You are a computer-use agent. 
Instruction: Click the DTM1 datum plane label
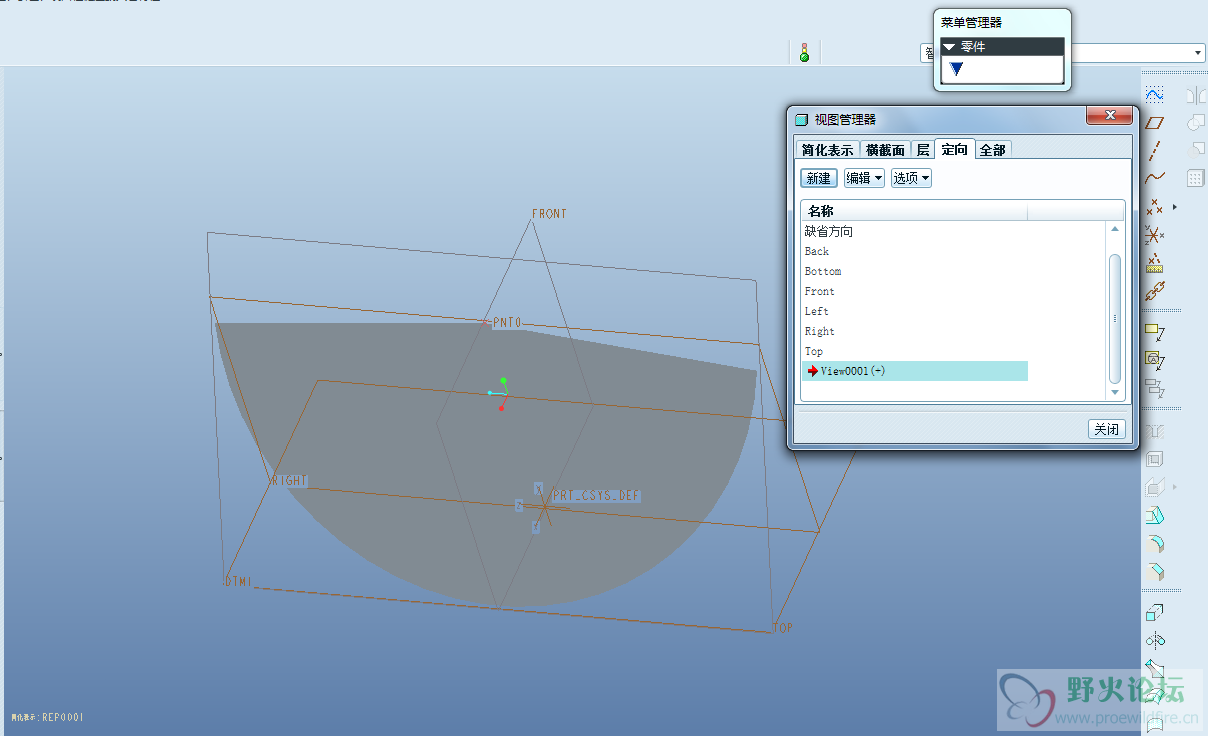click(238, 581)
